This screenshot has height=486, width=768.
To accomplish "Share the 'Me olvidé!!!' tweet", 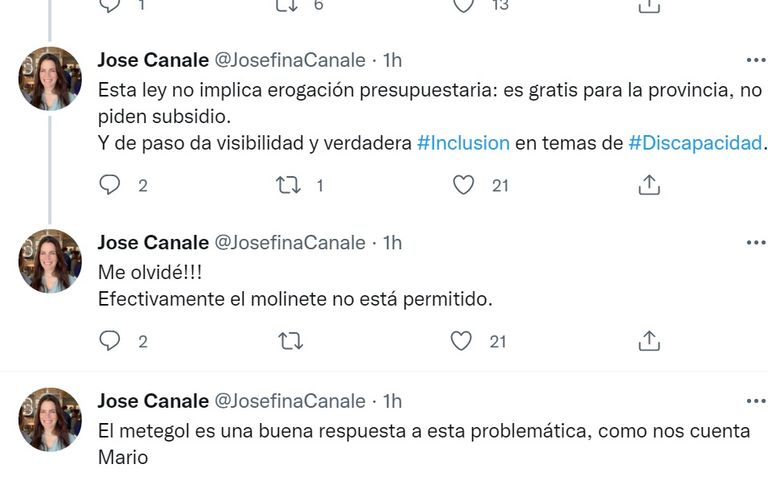I will pyautogui.click(x=649, y=341).
